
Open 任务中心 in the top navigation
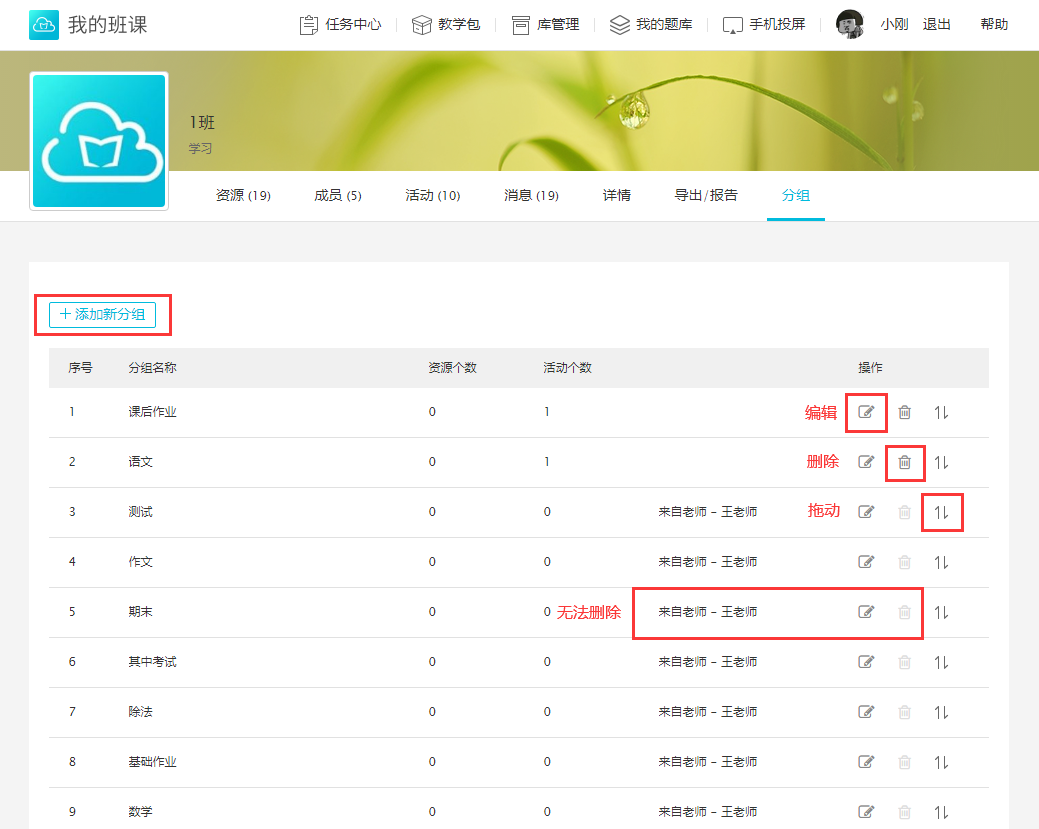click(x=341, y=25)
